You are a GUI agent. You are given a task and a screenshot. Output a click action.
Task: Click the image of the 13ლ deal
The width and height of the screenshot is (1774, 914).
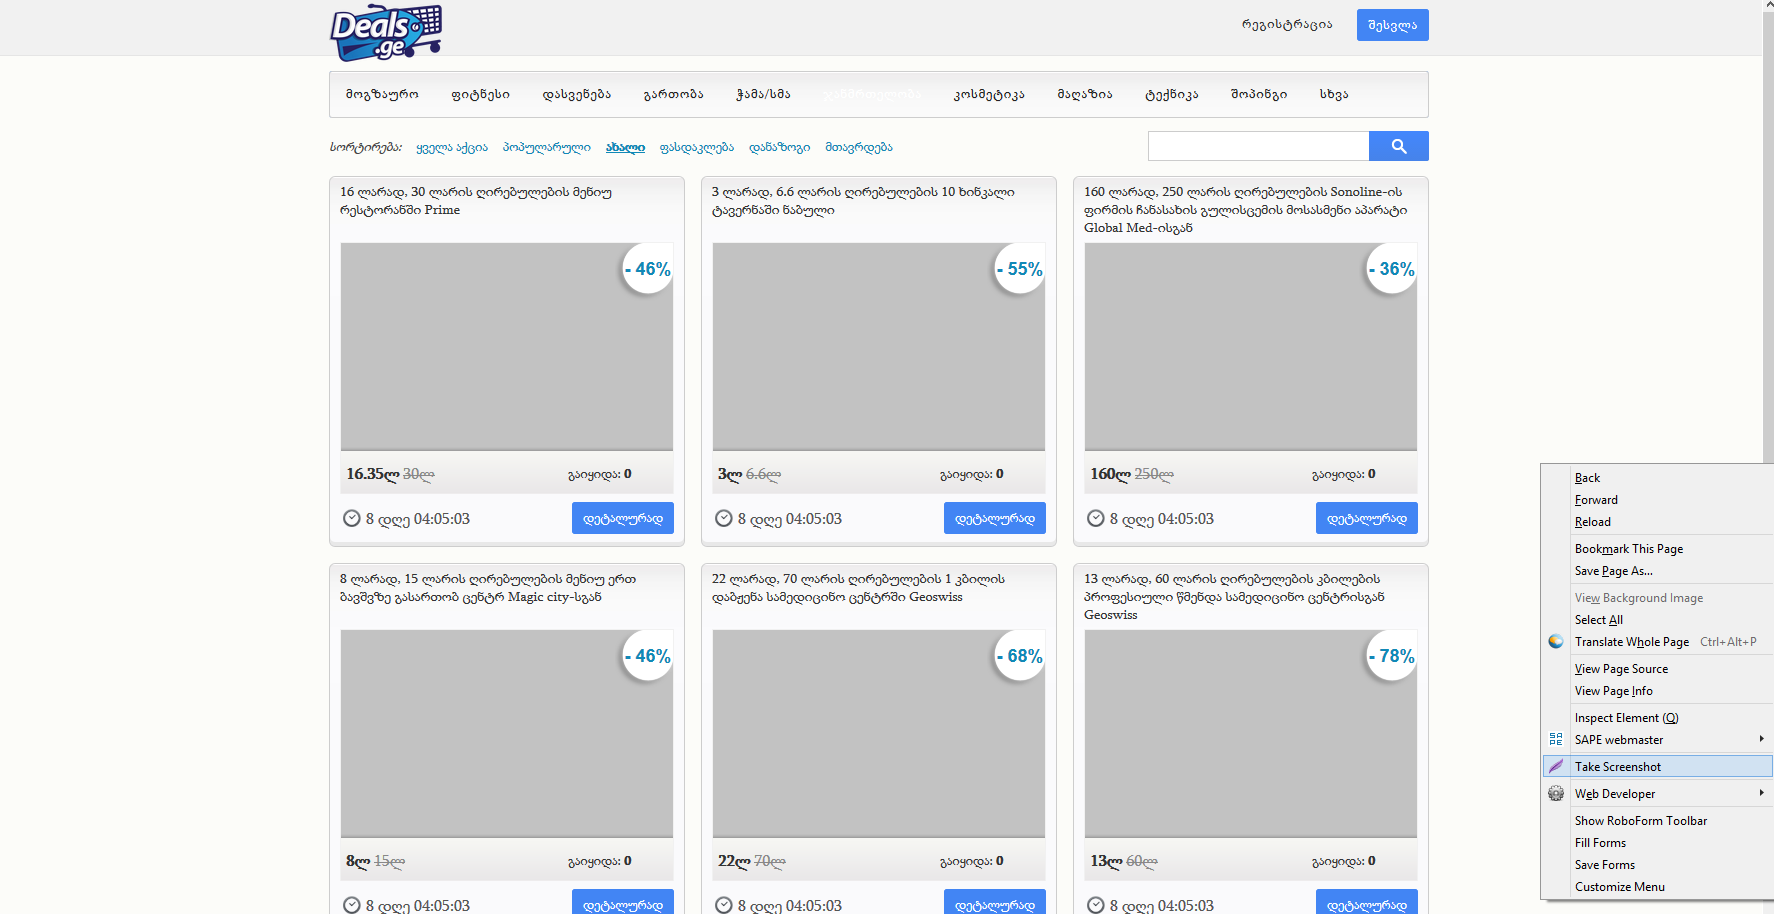(x=1251, y=733)
